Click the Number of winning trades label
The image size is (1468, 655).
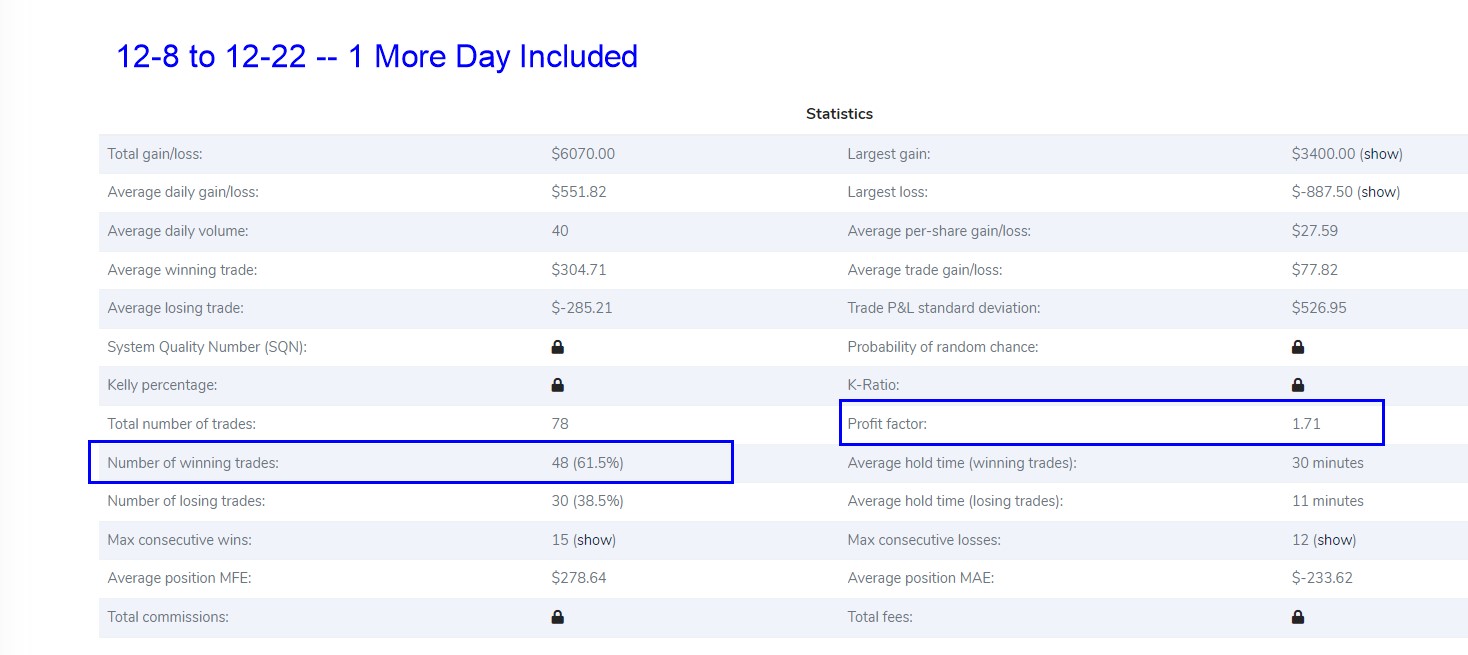pyautogui.click(x=193, y=463)
